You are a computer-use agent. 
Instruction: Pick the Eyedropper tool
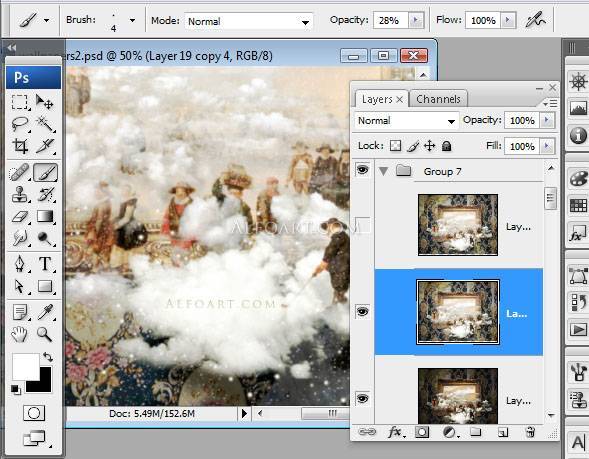[45, 312]
